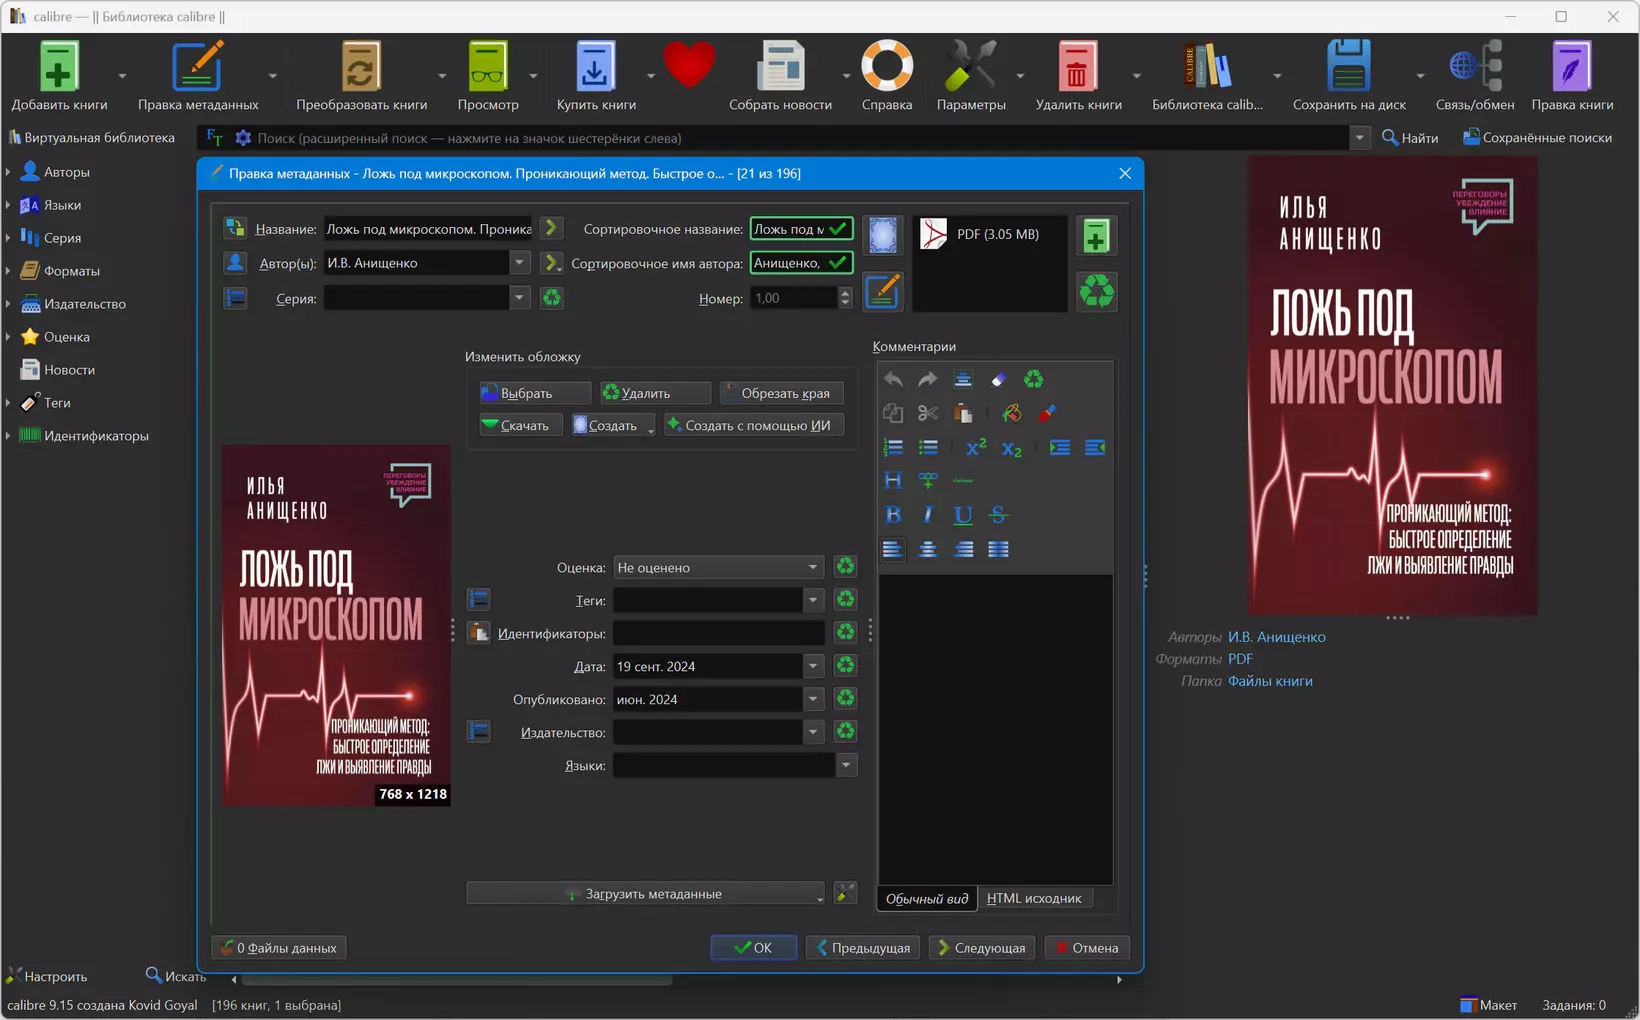Image resolution: width=1640 pixels, height=1020 pixels.
Task: Expand the Авторы tree node in sidebar
Action: [8, 172]
